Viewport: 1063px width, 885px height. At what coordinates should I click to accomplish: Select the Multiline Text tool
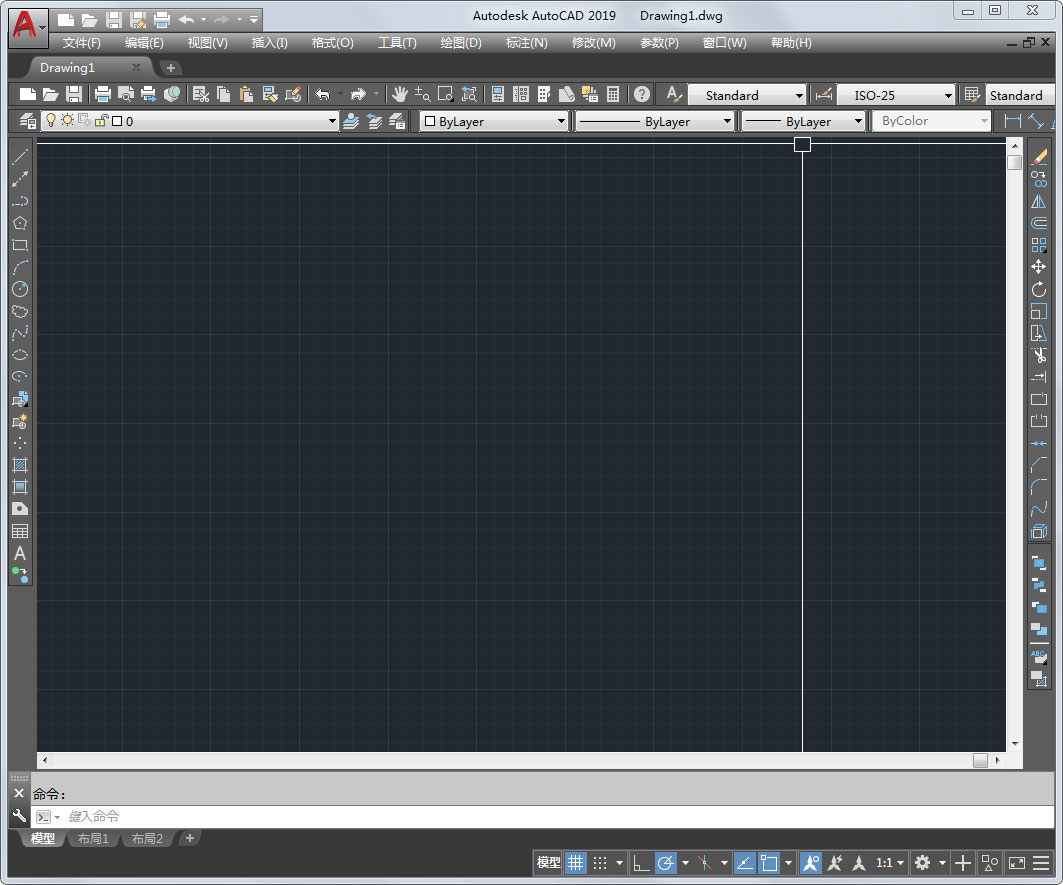point(19,554)
